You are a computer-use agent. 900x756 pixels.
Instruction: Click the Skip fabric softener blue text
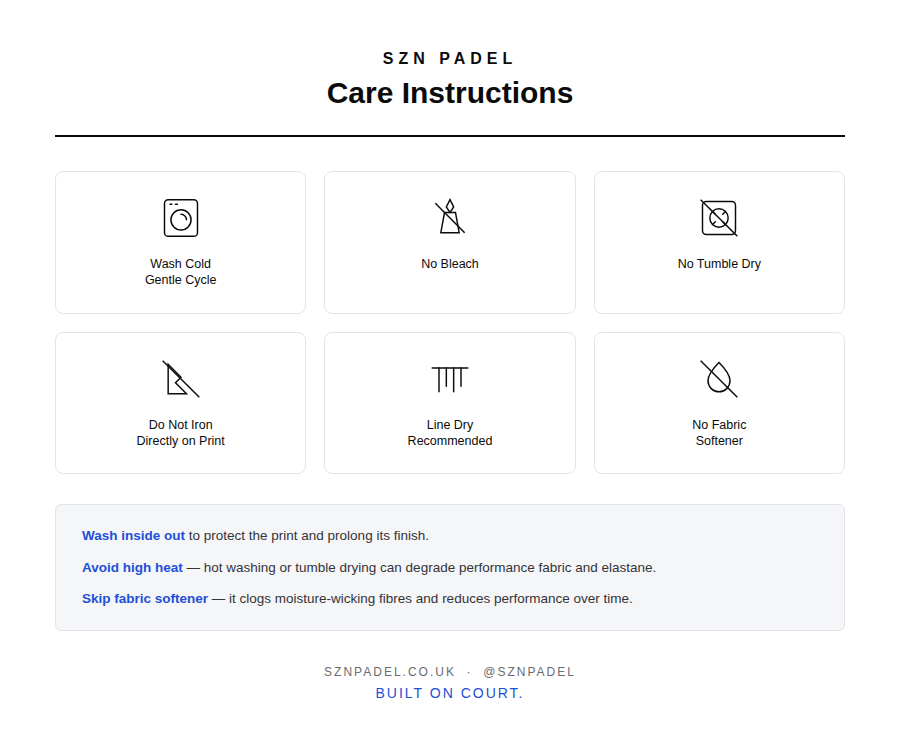pyautogui.click(x=145, y=599)
